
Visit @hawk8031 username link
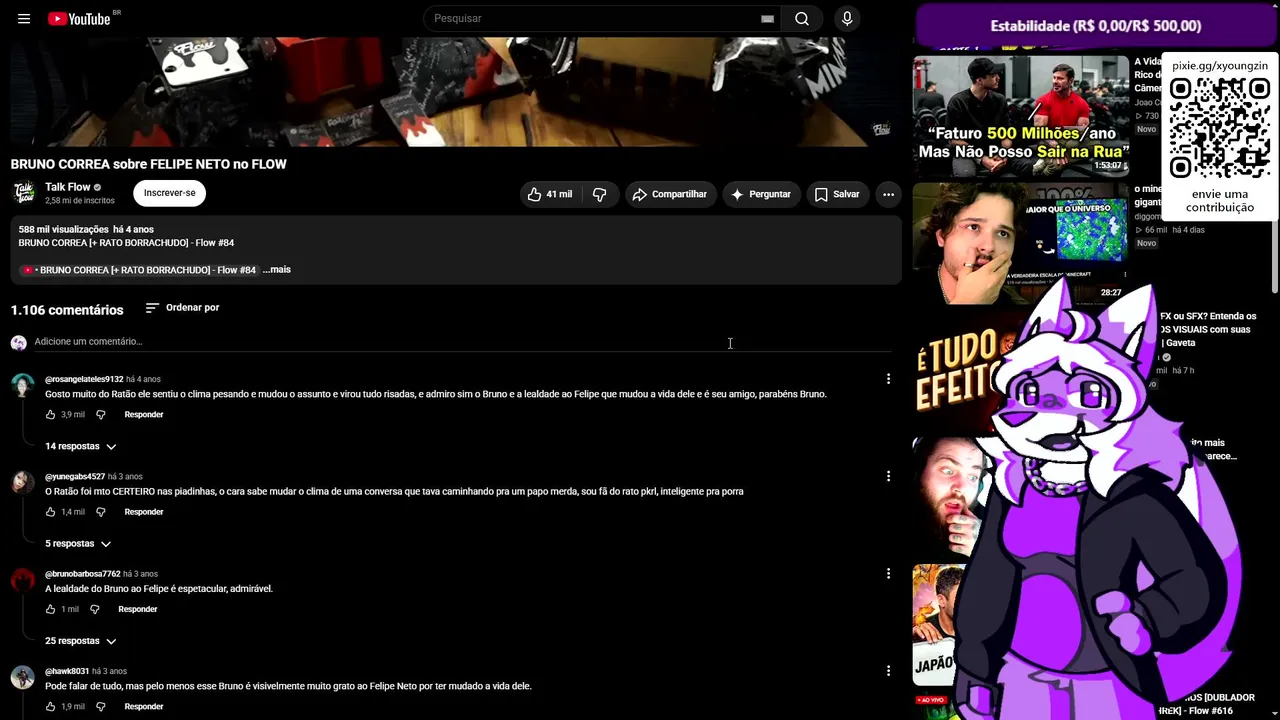pyautogui.click(x=67, y=671)
